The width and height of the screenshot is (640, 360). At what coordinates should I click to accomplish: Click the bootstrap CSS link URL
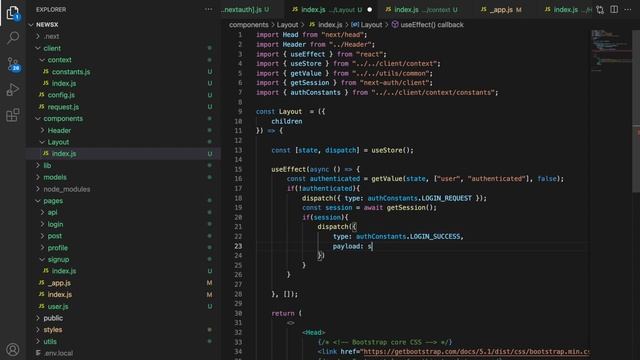tap(476, 352)
